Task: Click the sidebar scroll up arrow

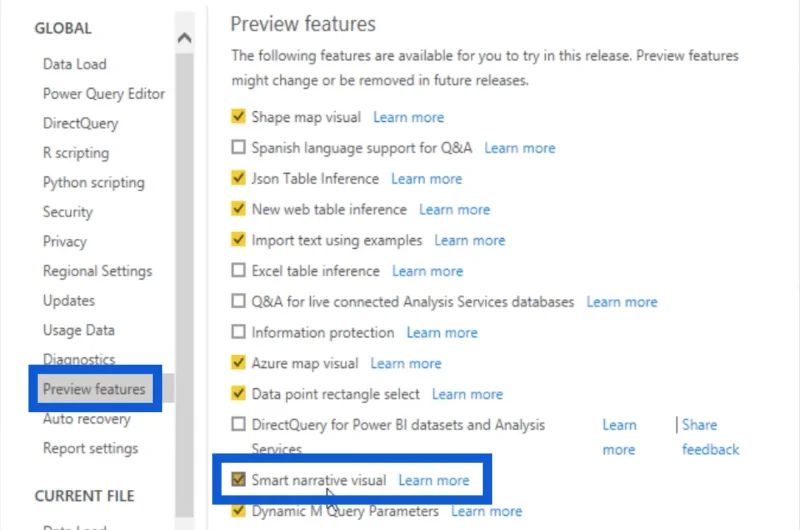Action: pos(185,38)
